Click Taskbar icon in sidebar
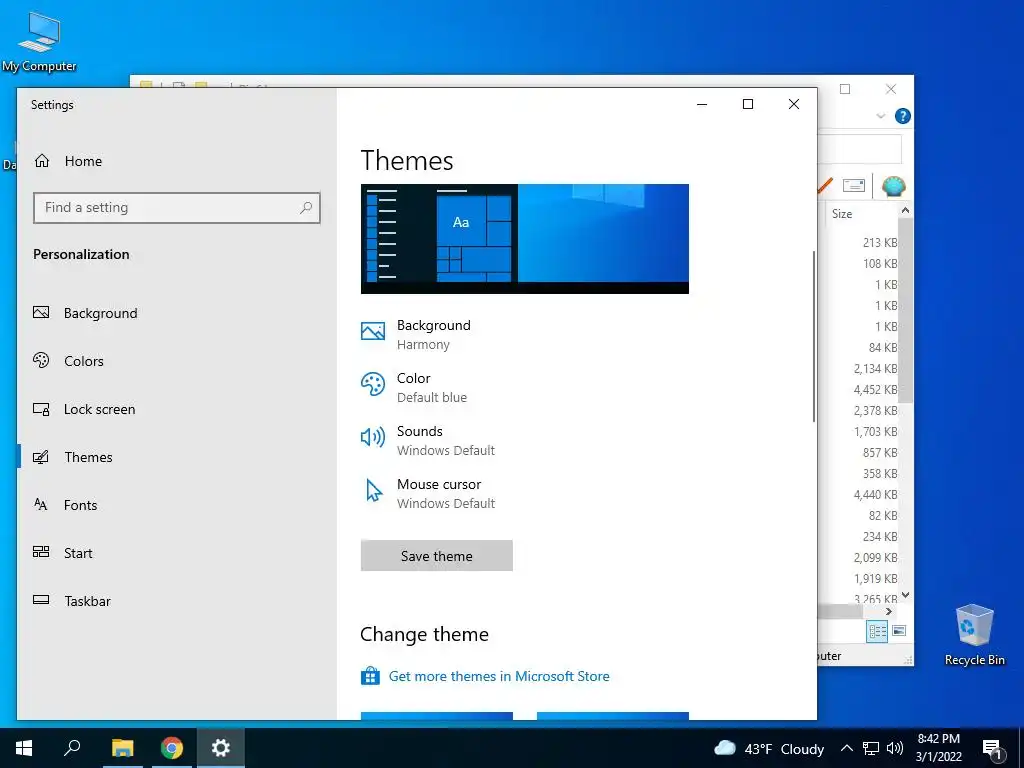 (41, 600)
